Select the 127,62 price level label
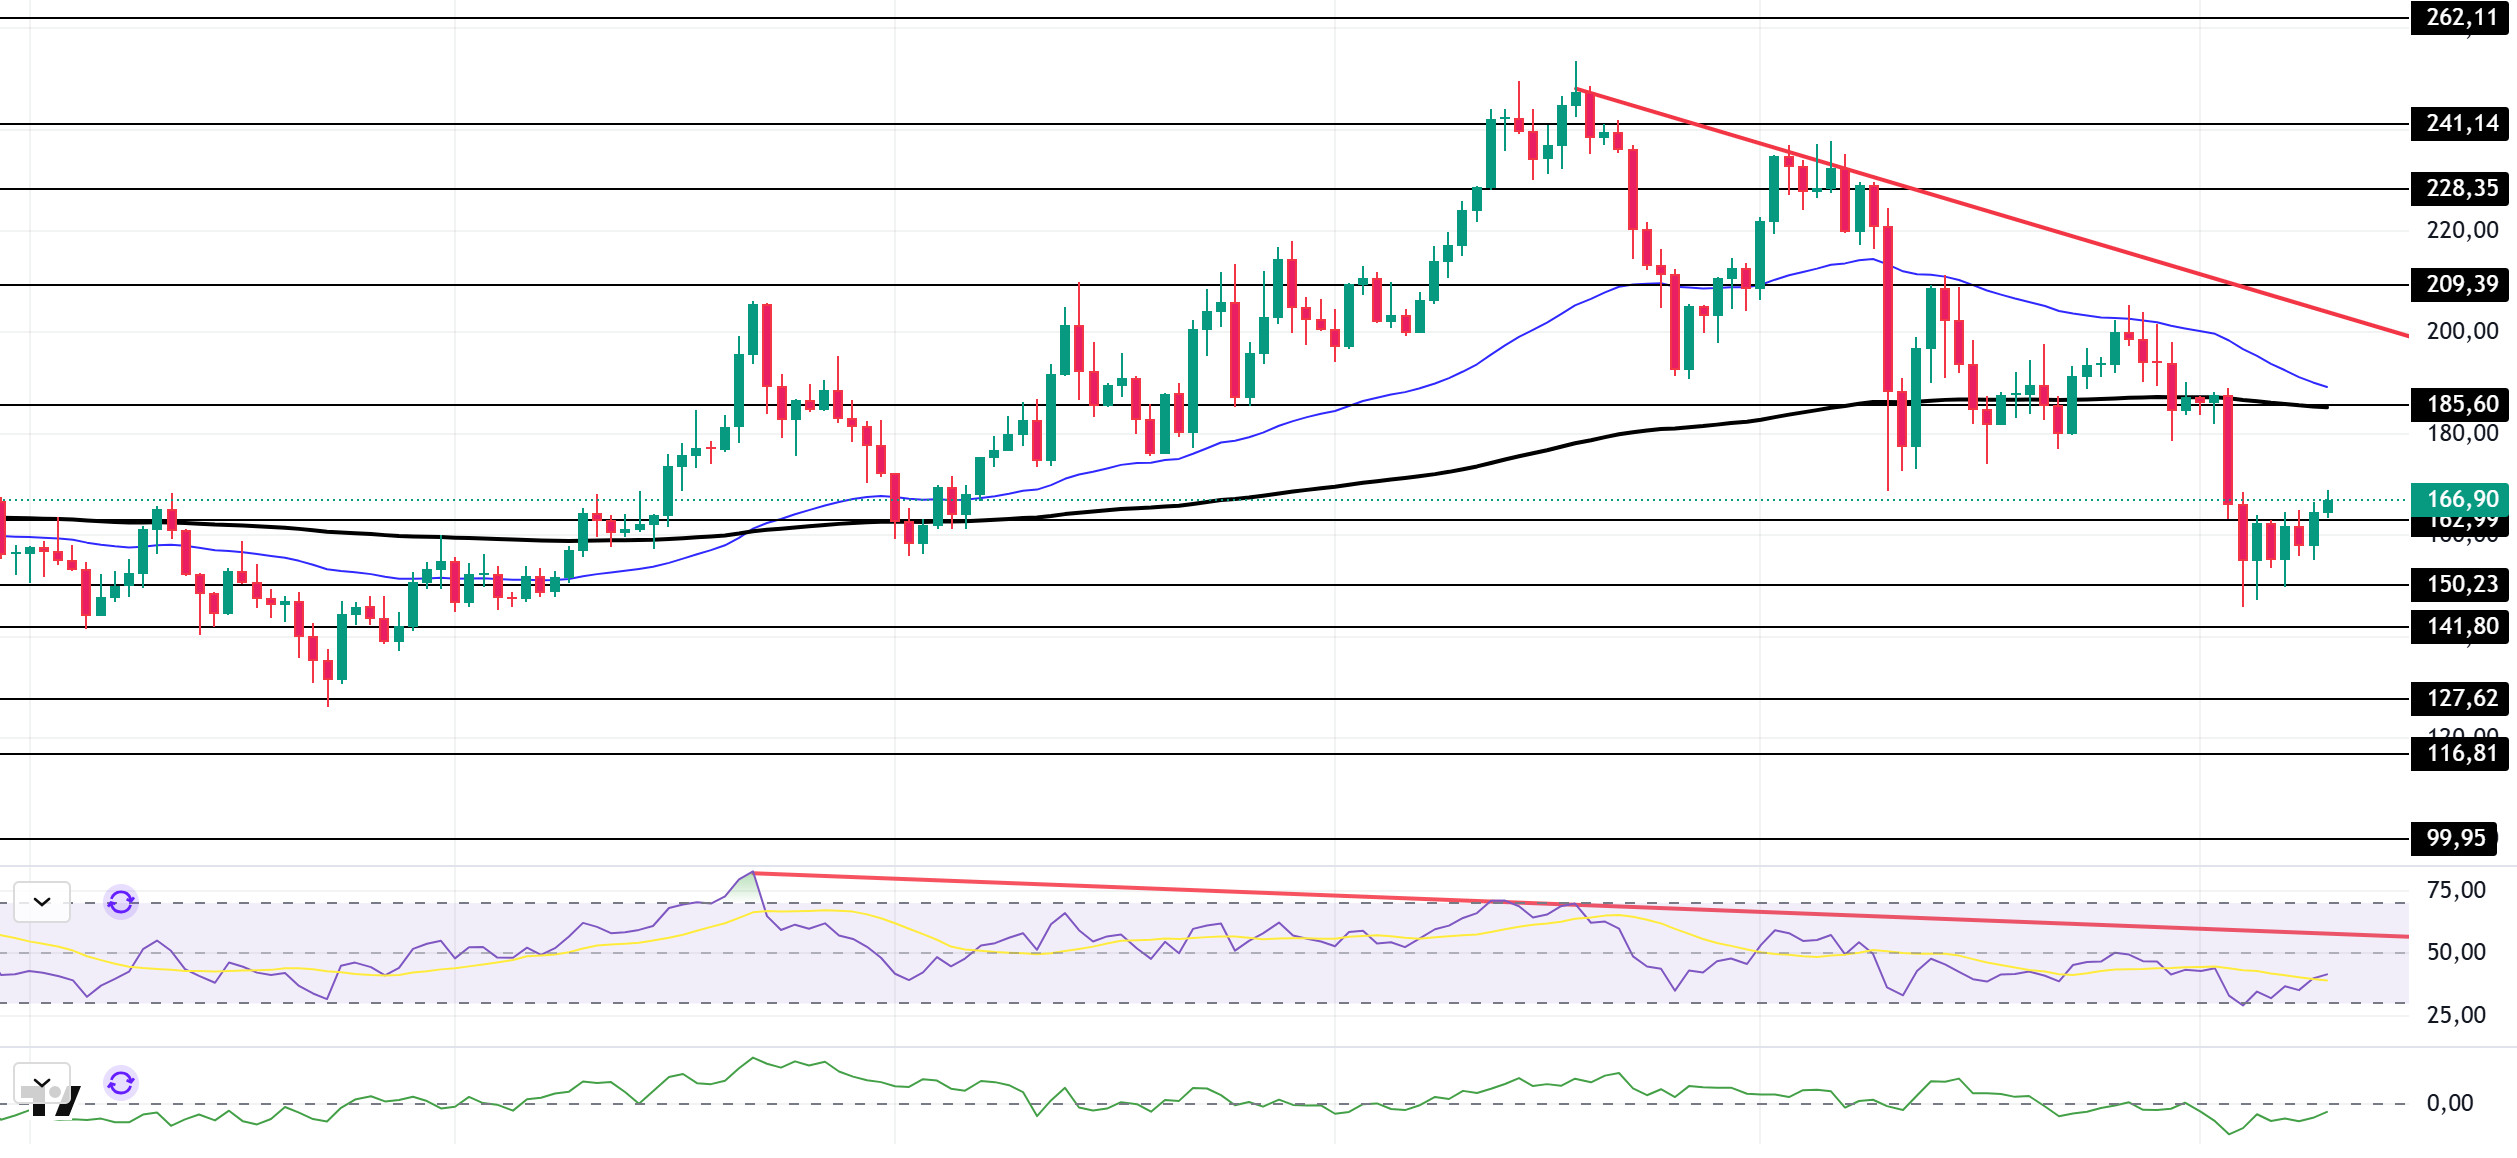Screen dimensions: 2517x1158 tap(2461, 699)
